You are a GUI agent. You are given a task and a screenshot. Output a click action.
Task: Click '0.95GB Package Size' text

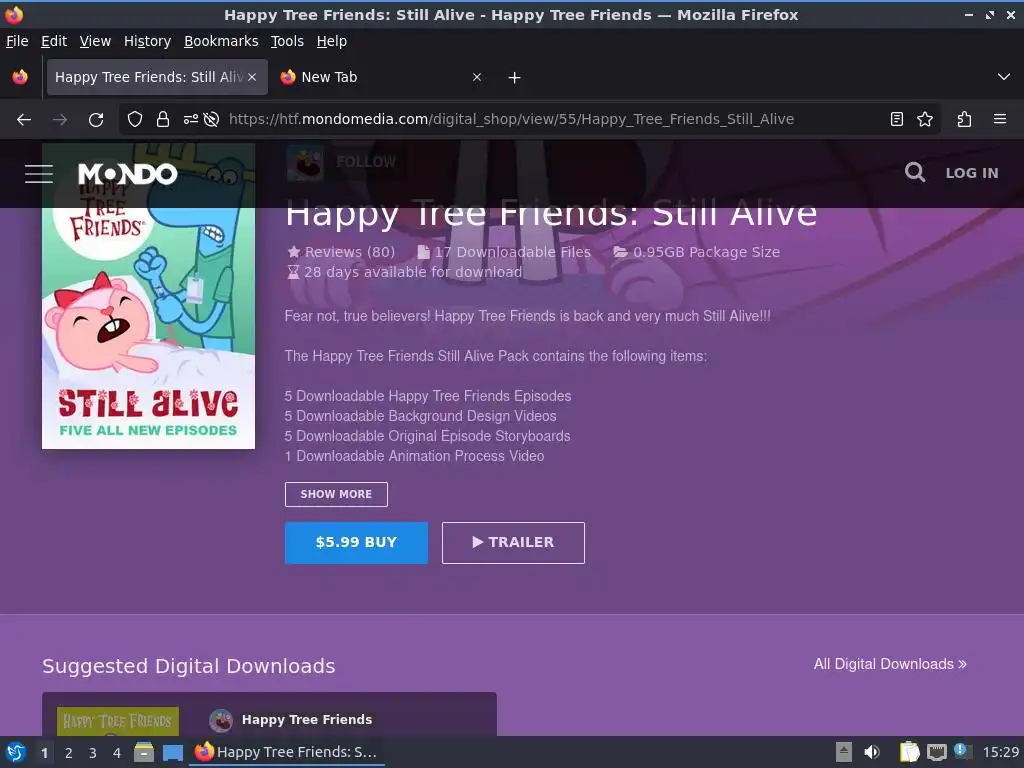click(707, 252)
